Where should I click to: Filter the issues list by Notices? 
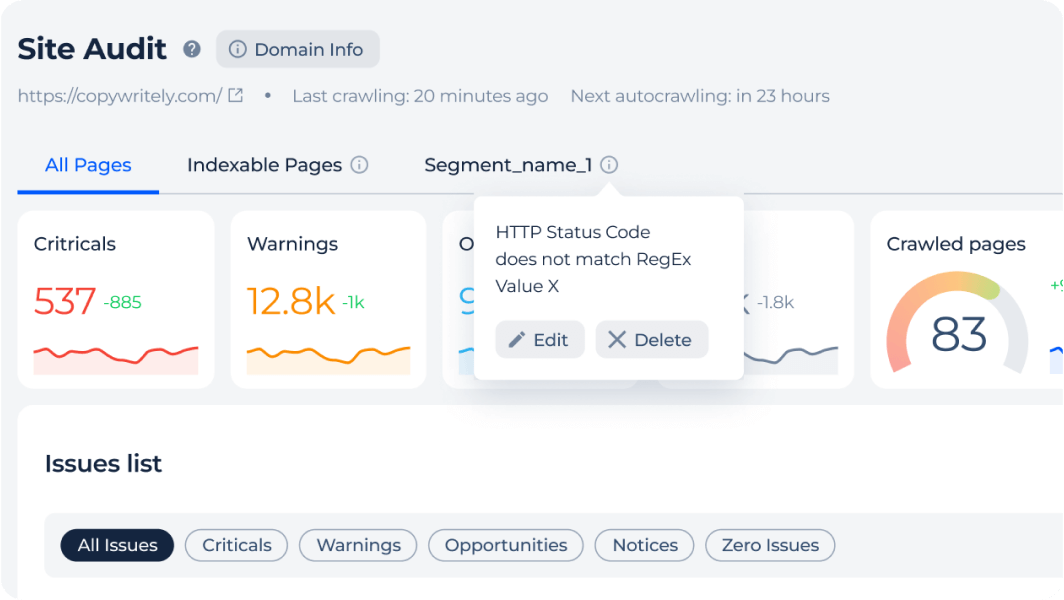(x=645, y=545)
